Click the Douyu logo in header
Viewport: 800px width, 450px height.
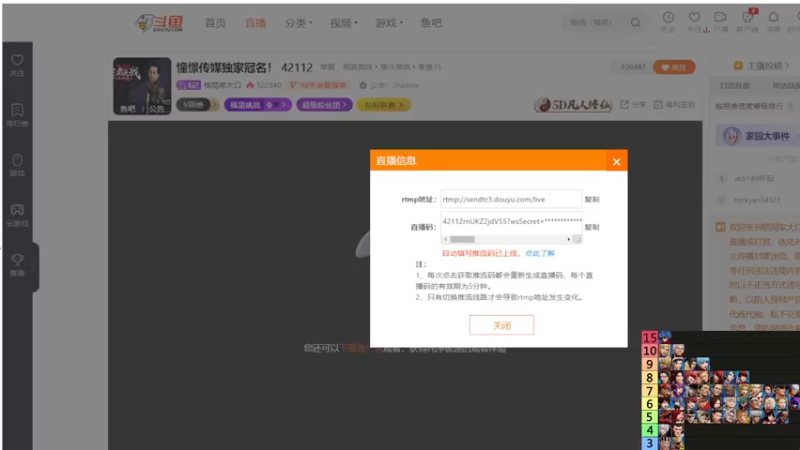pyautogui.click(x=159, y=23)
